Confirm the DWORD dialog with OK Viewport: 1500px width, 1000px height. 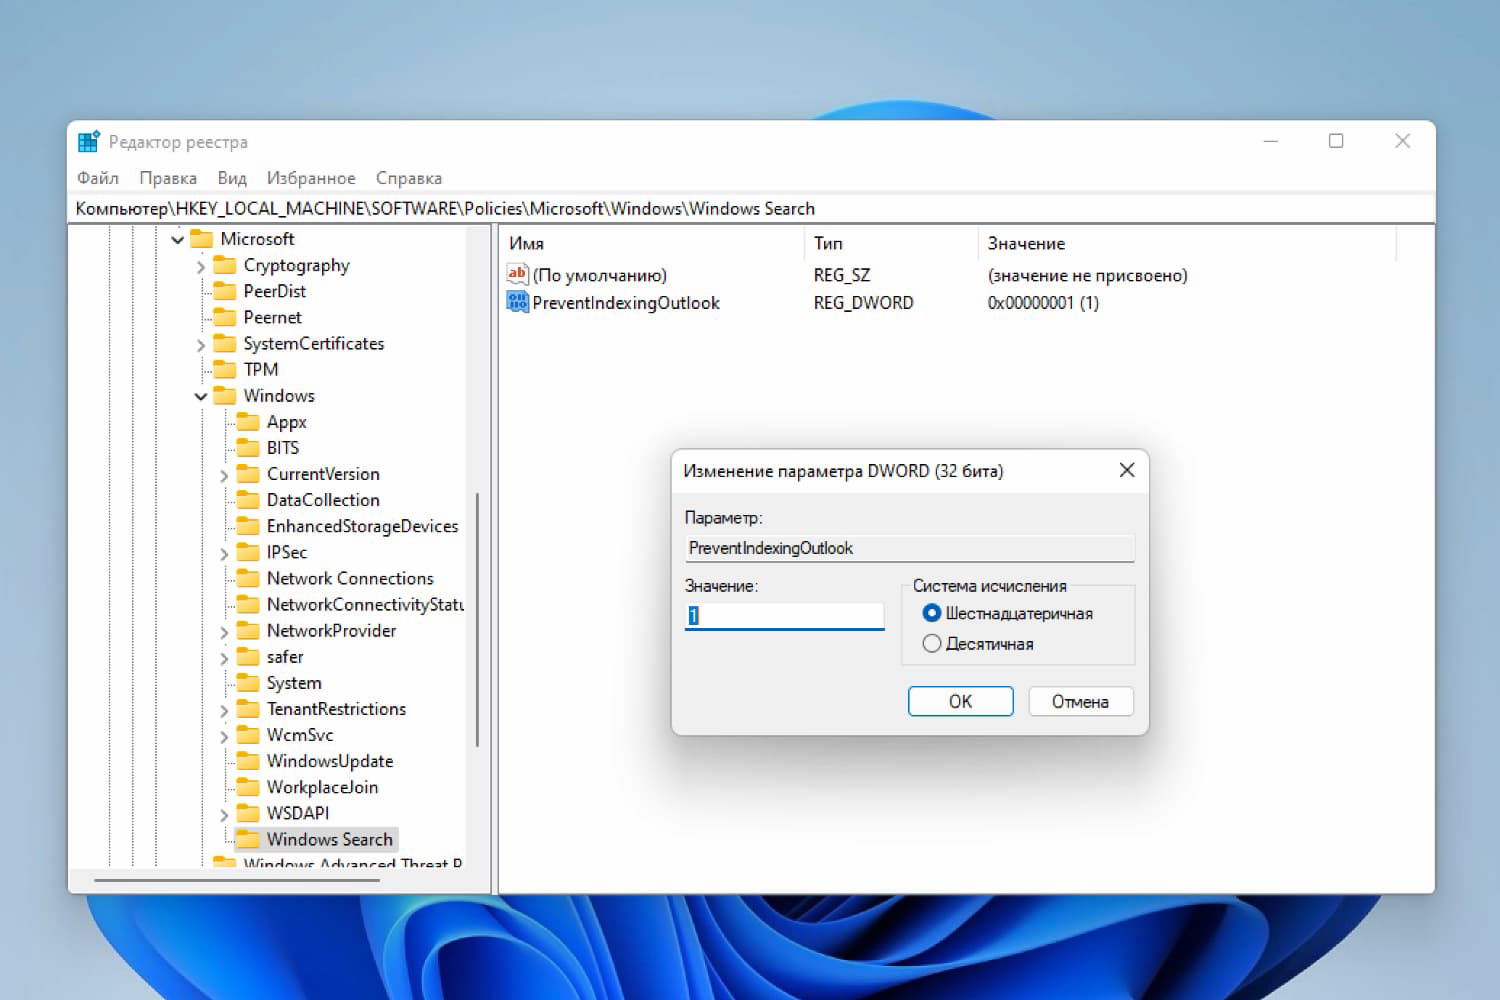pos(960,701)
